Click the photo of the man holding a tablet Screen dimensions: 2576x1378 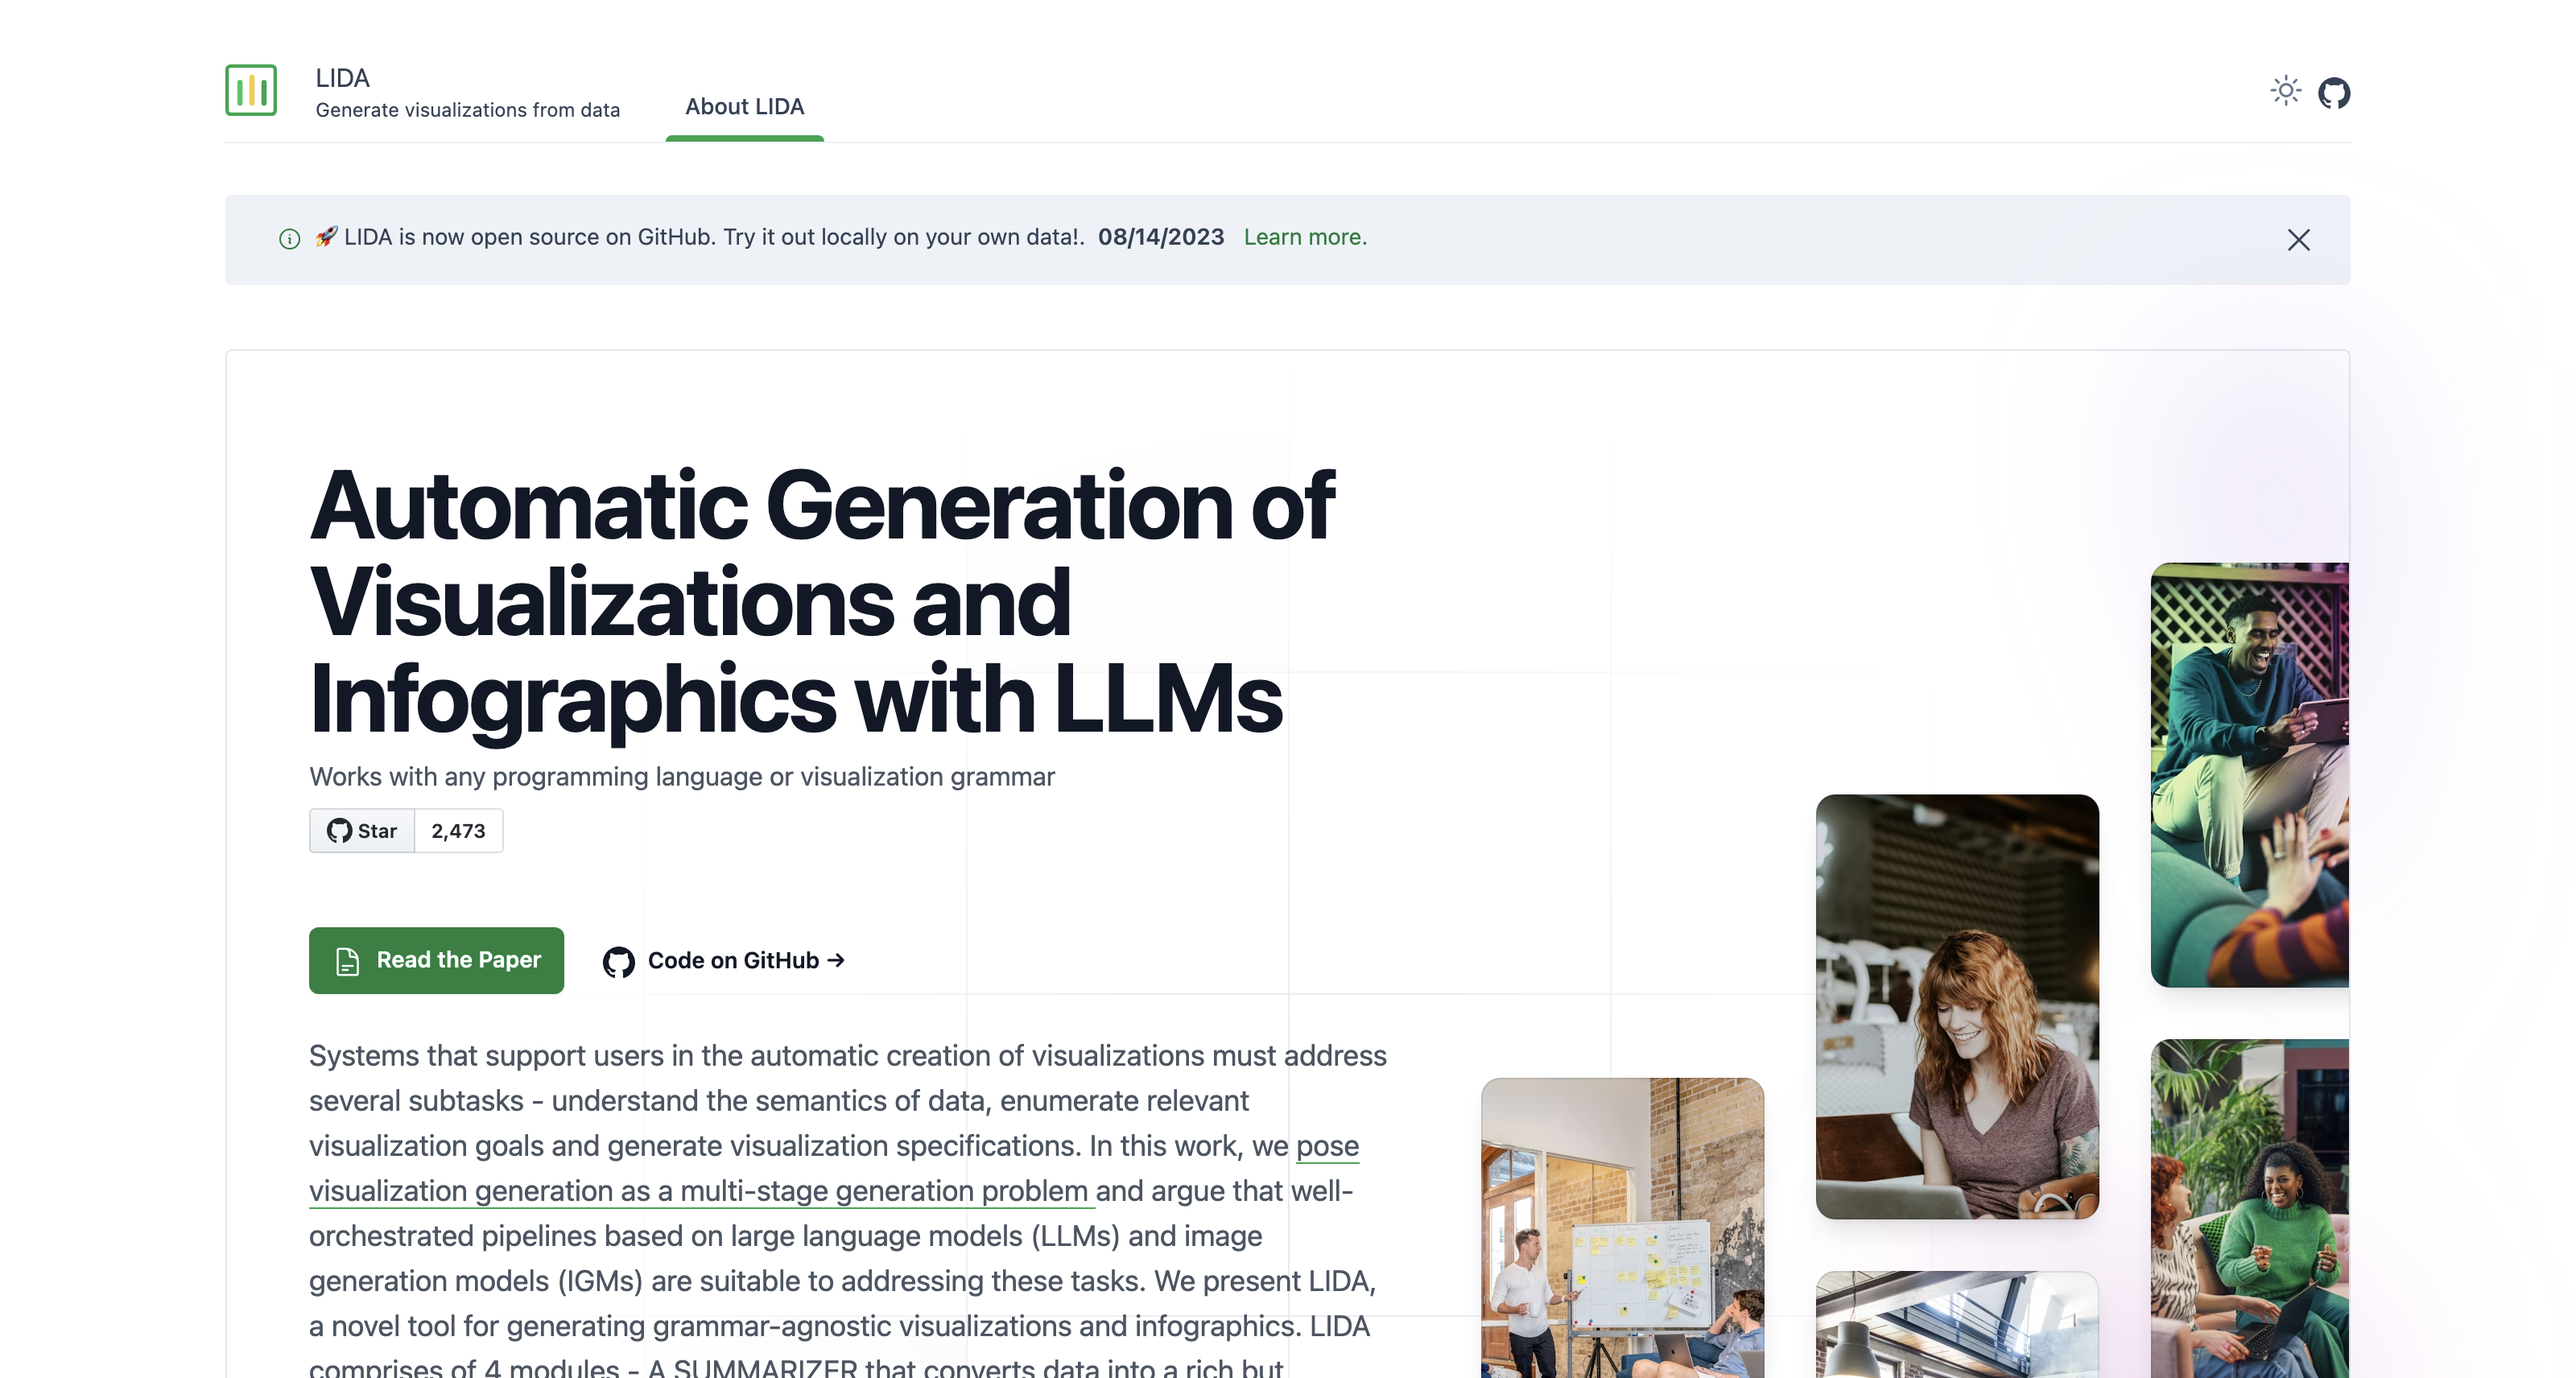click(2249, 775)
